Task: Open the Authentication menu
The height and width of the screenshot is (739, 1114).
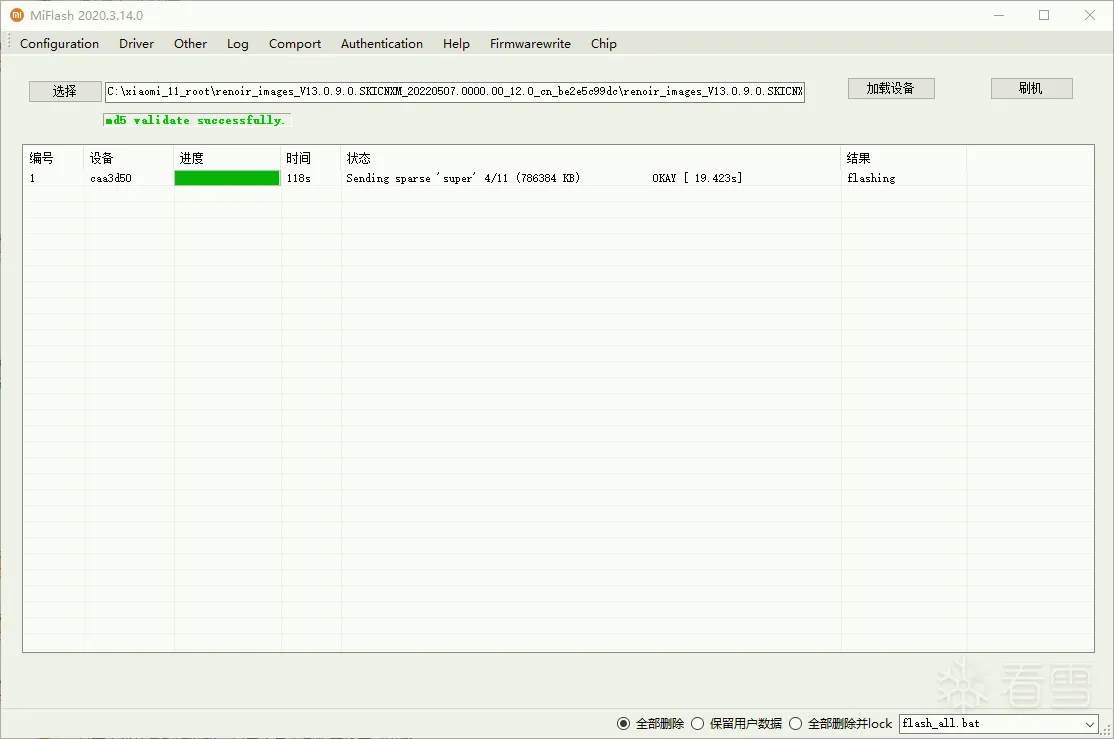Action: (x=382, y=43)
